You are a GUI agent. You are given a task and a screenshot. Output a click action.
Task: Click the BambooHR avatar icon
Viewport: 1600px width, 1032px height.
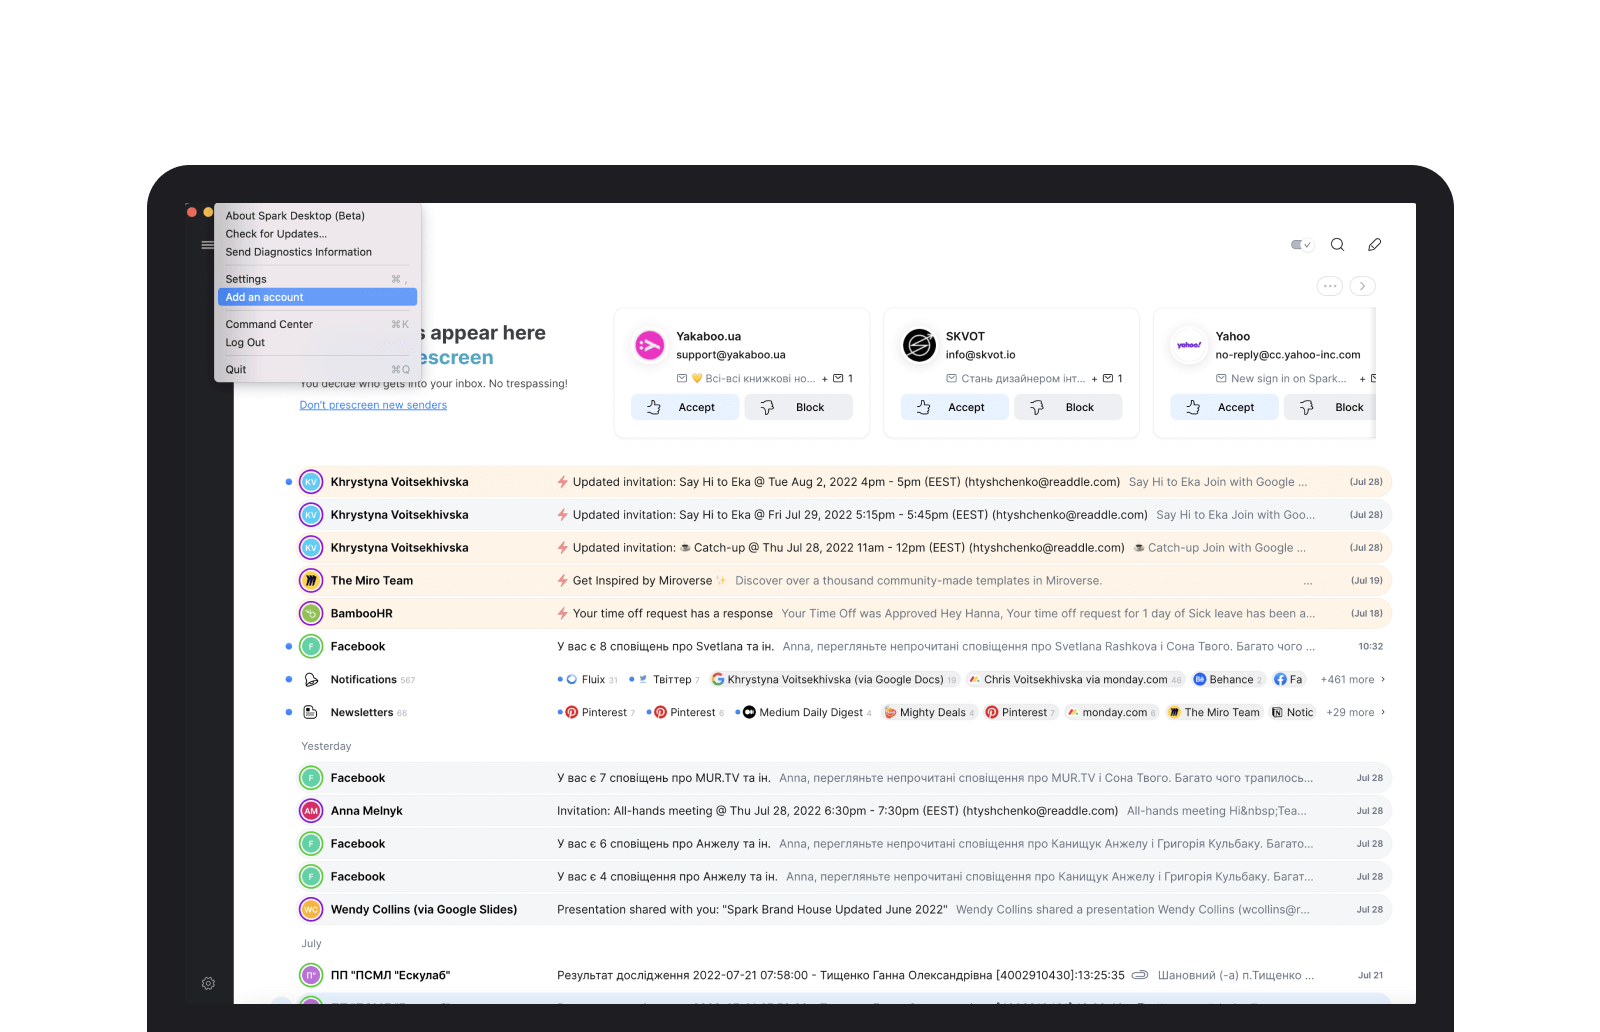coord(311,614)
